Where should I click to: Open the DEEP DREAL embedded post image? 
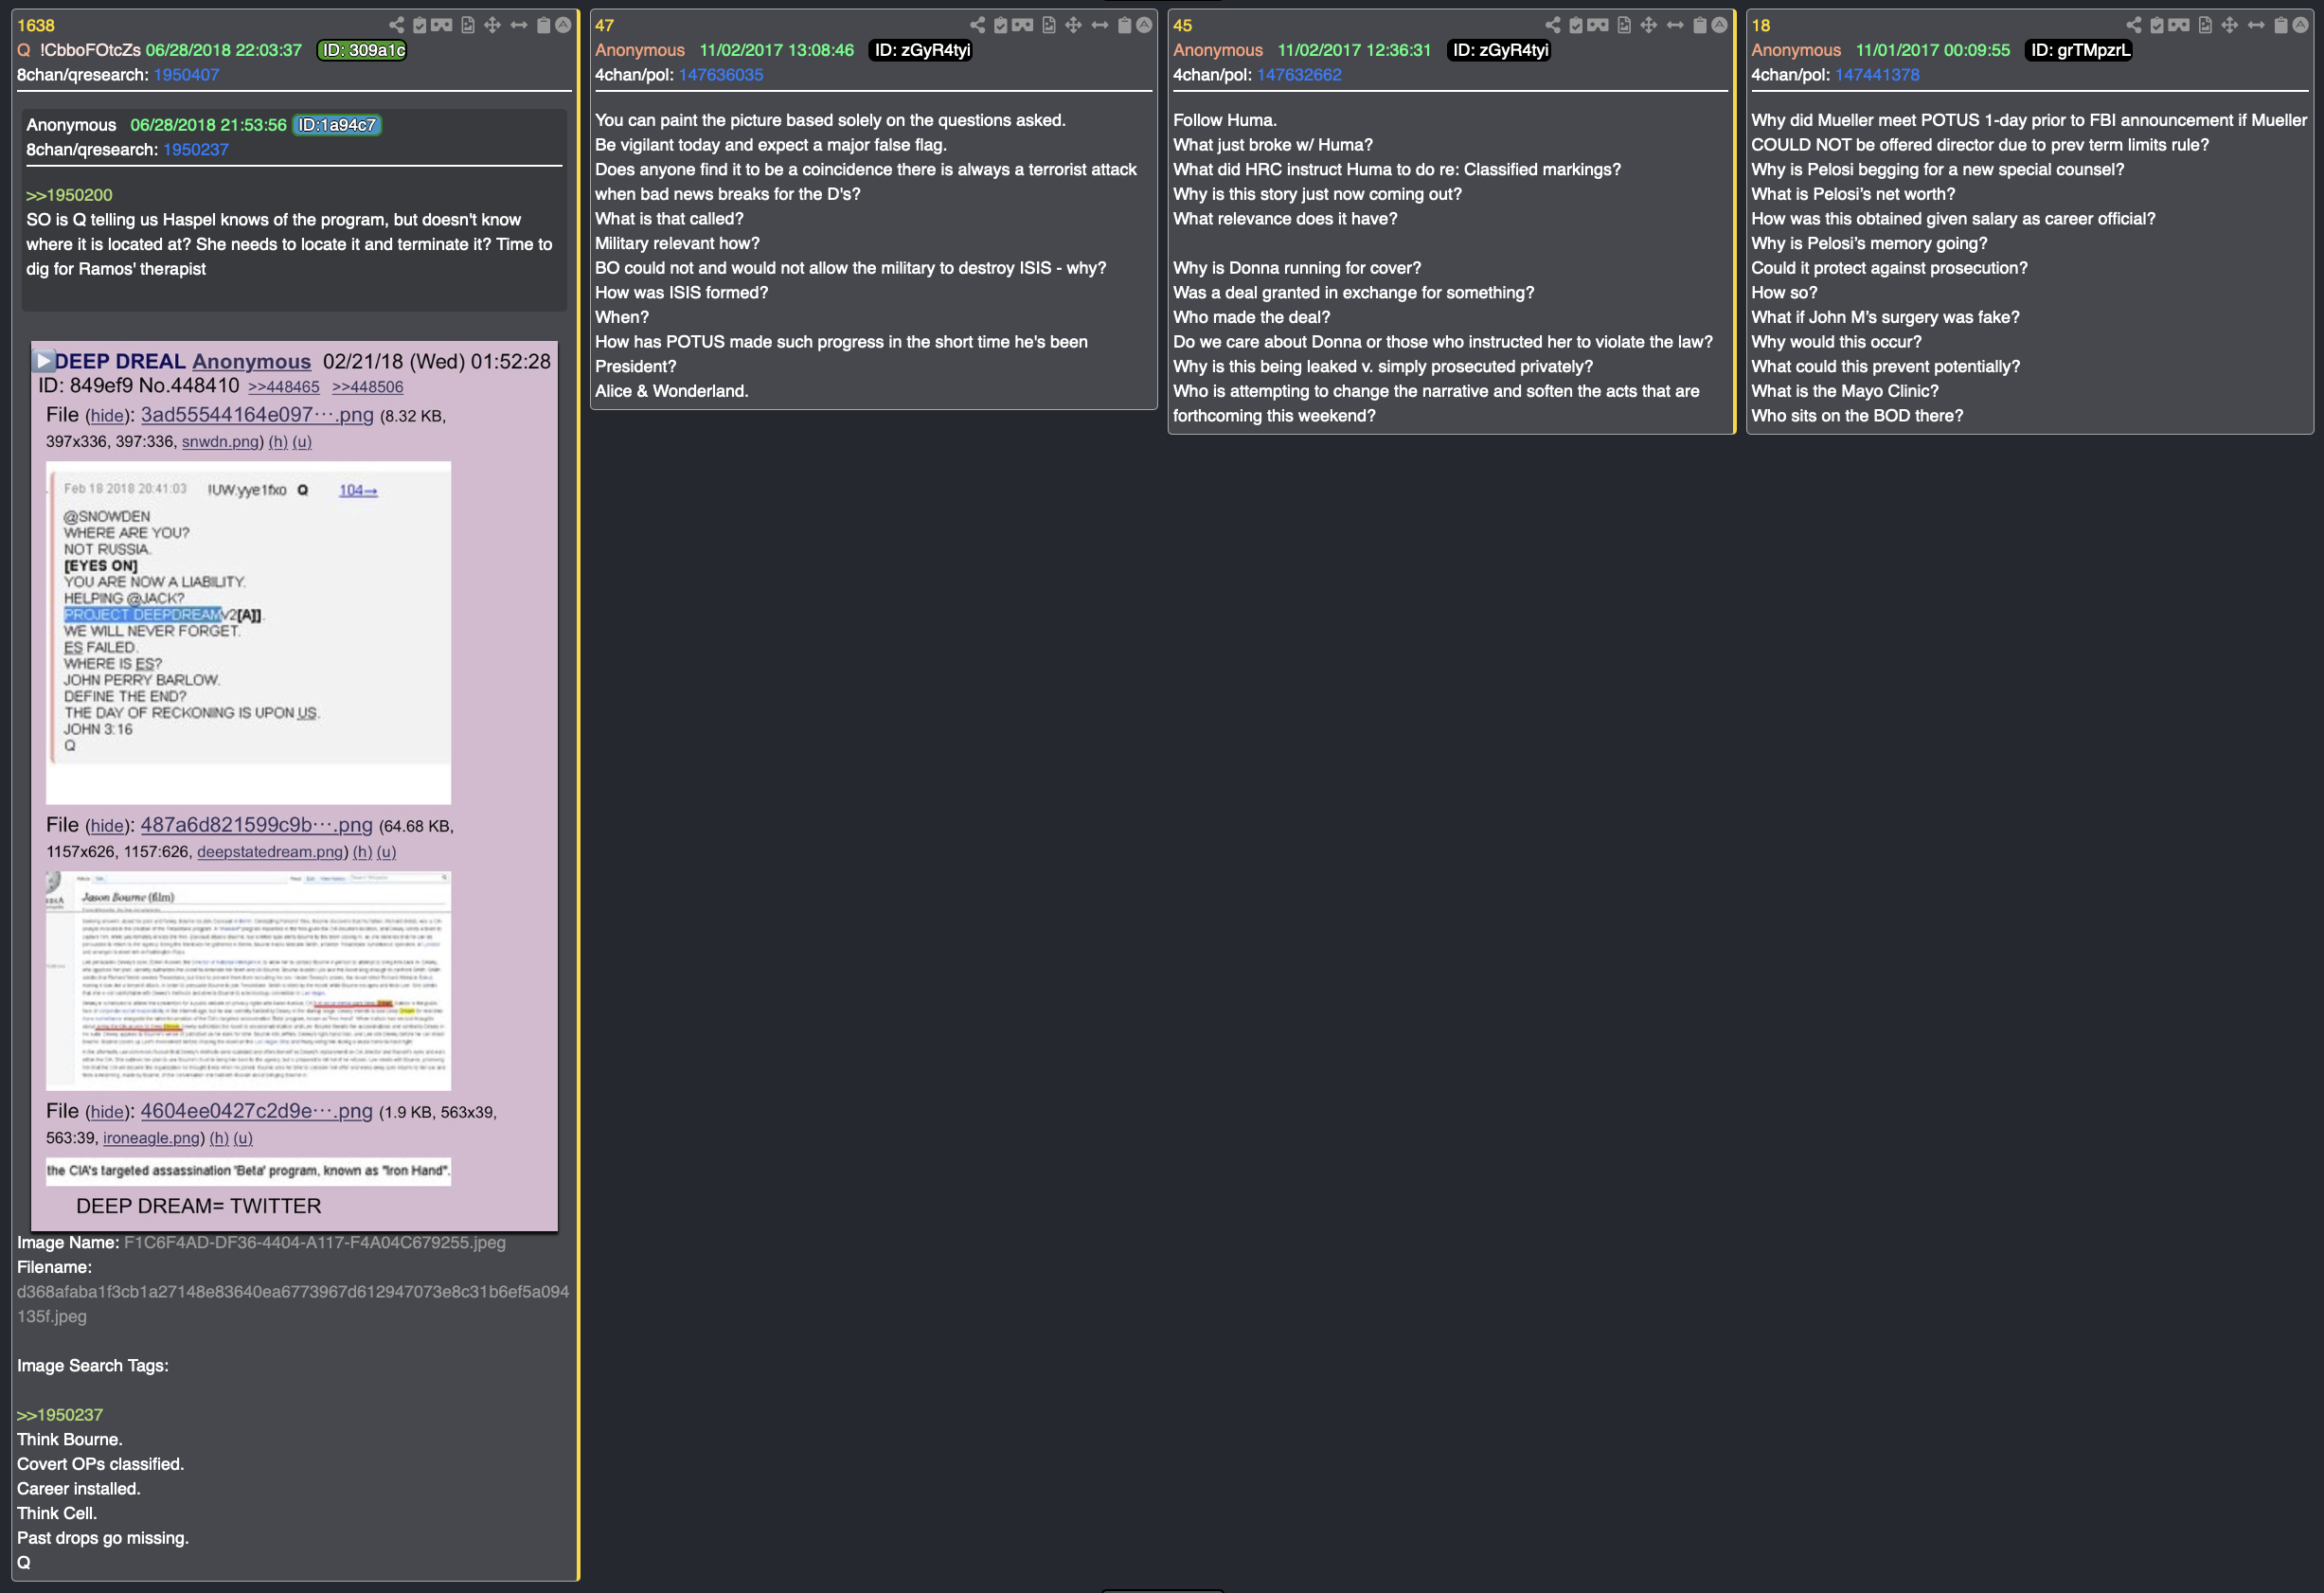(294, 786)
